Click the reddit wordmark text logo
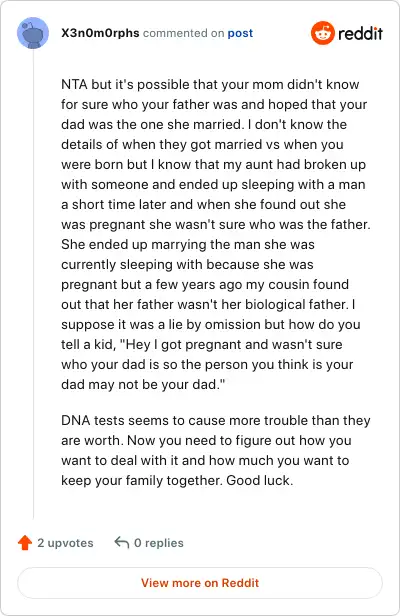Image resolution: width=400 pixels, height=616 pixels. click(360, 33)
